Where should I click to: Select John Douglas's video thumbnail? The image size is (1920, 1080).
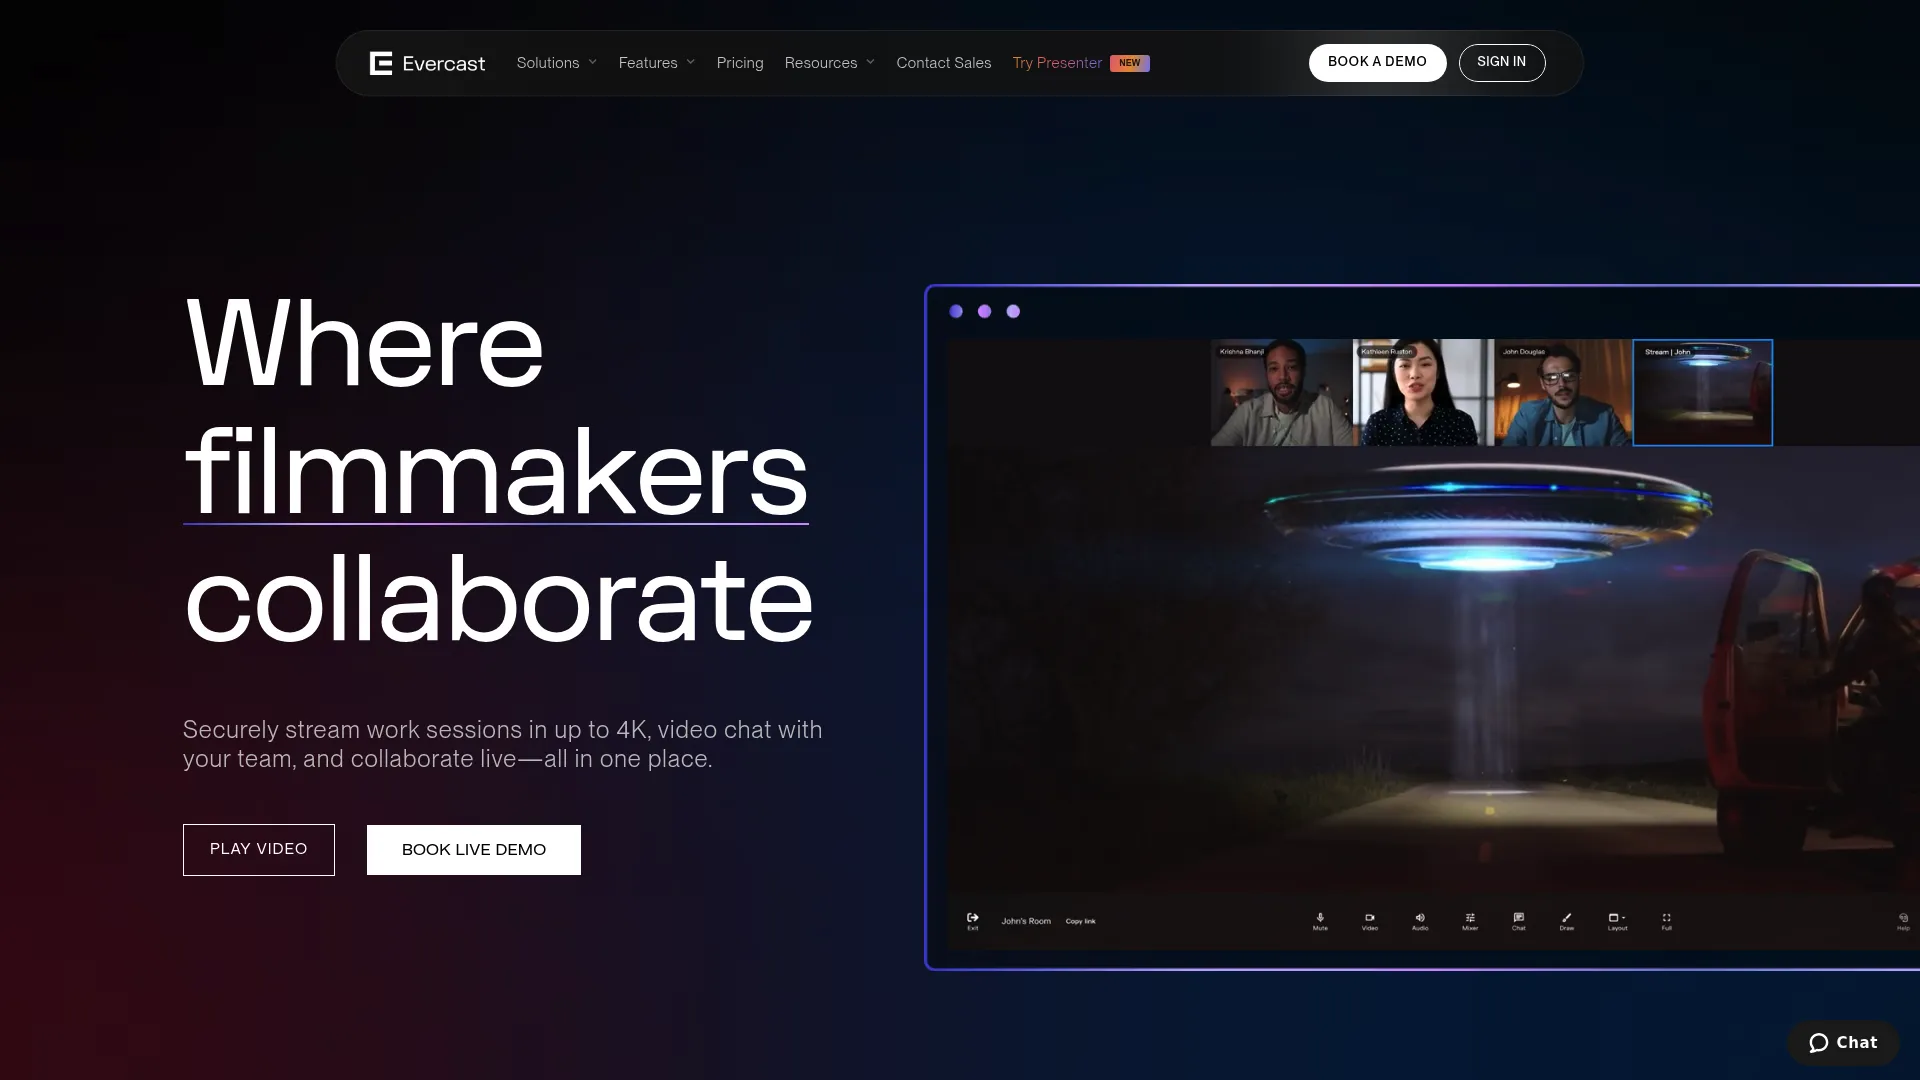point(1563,392)
